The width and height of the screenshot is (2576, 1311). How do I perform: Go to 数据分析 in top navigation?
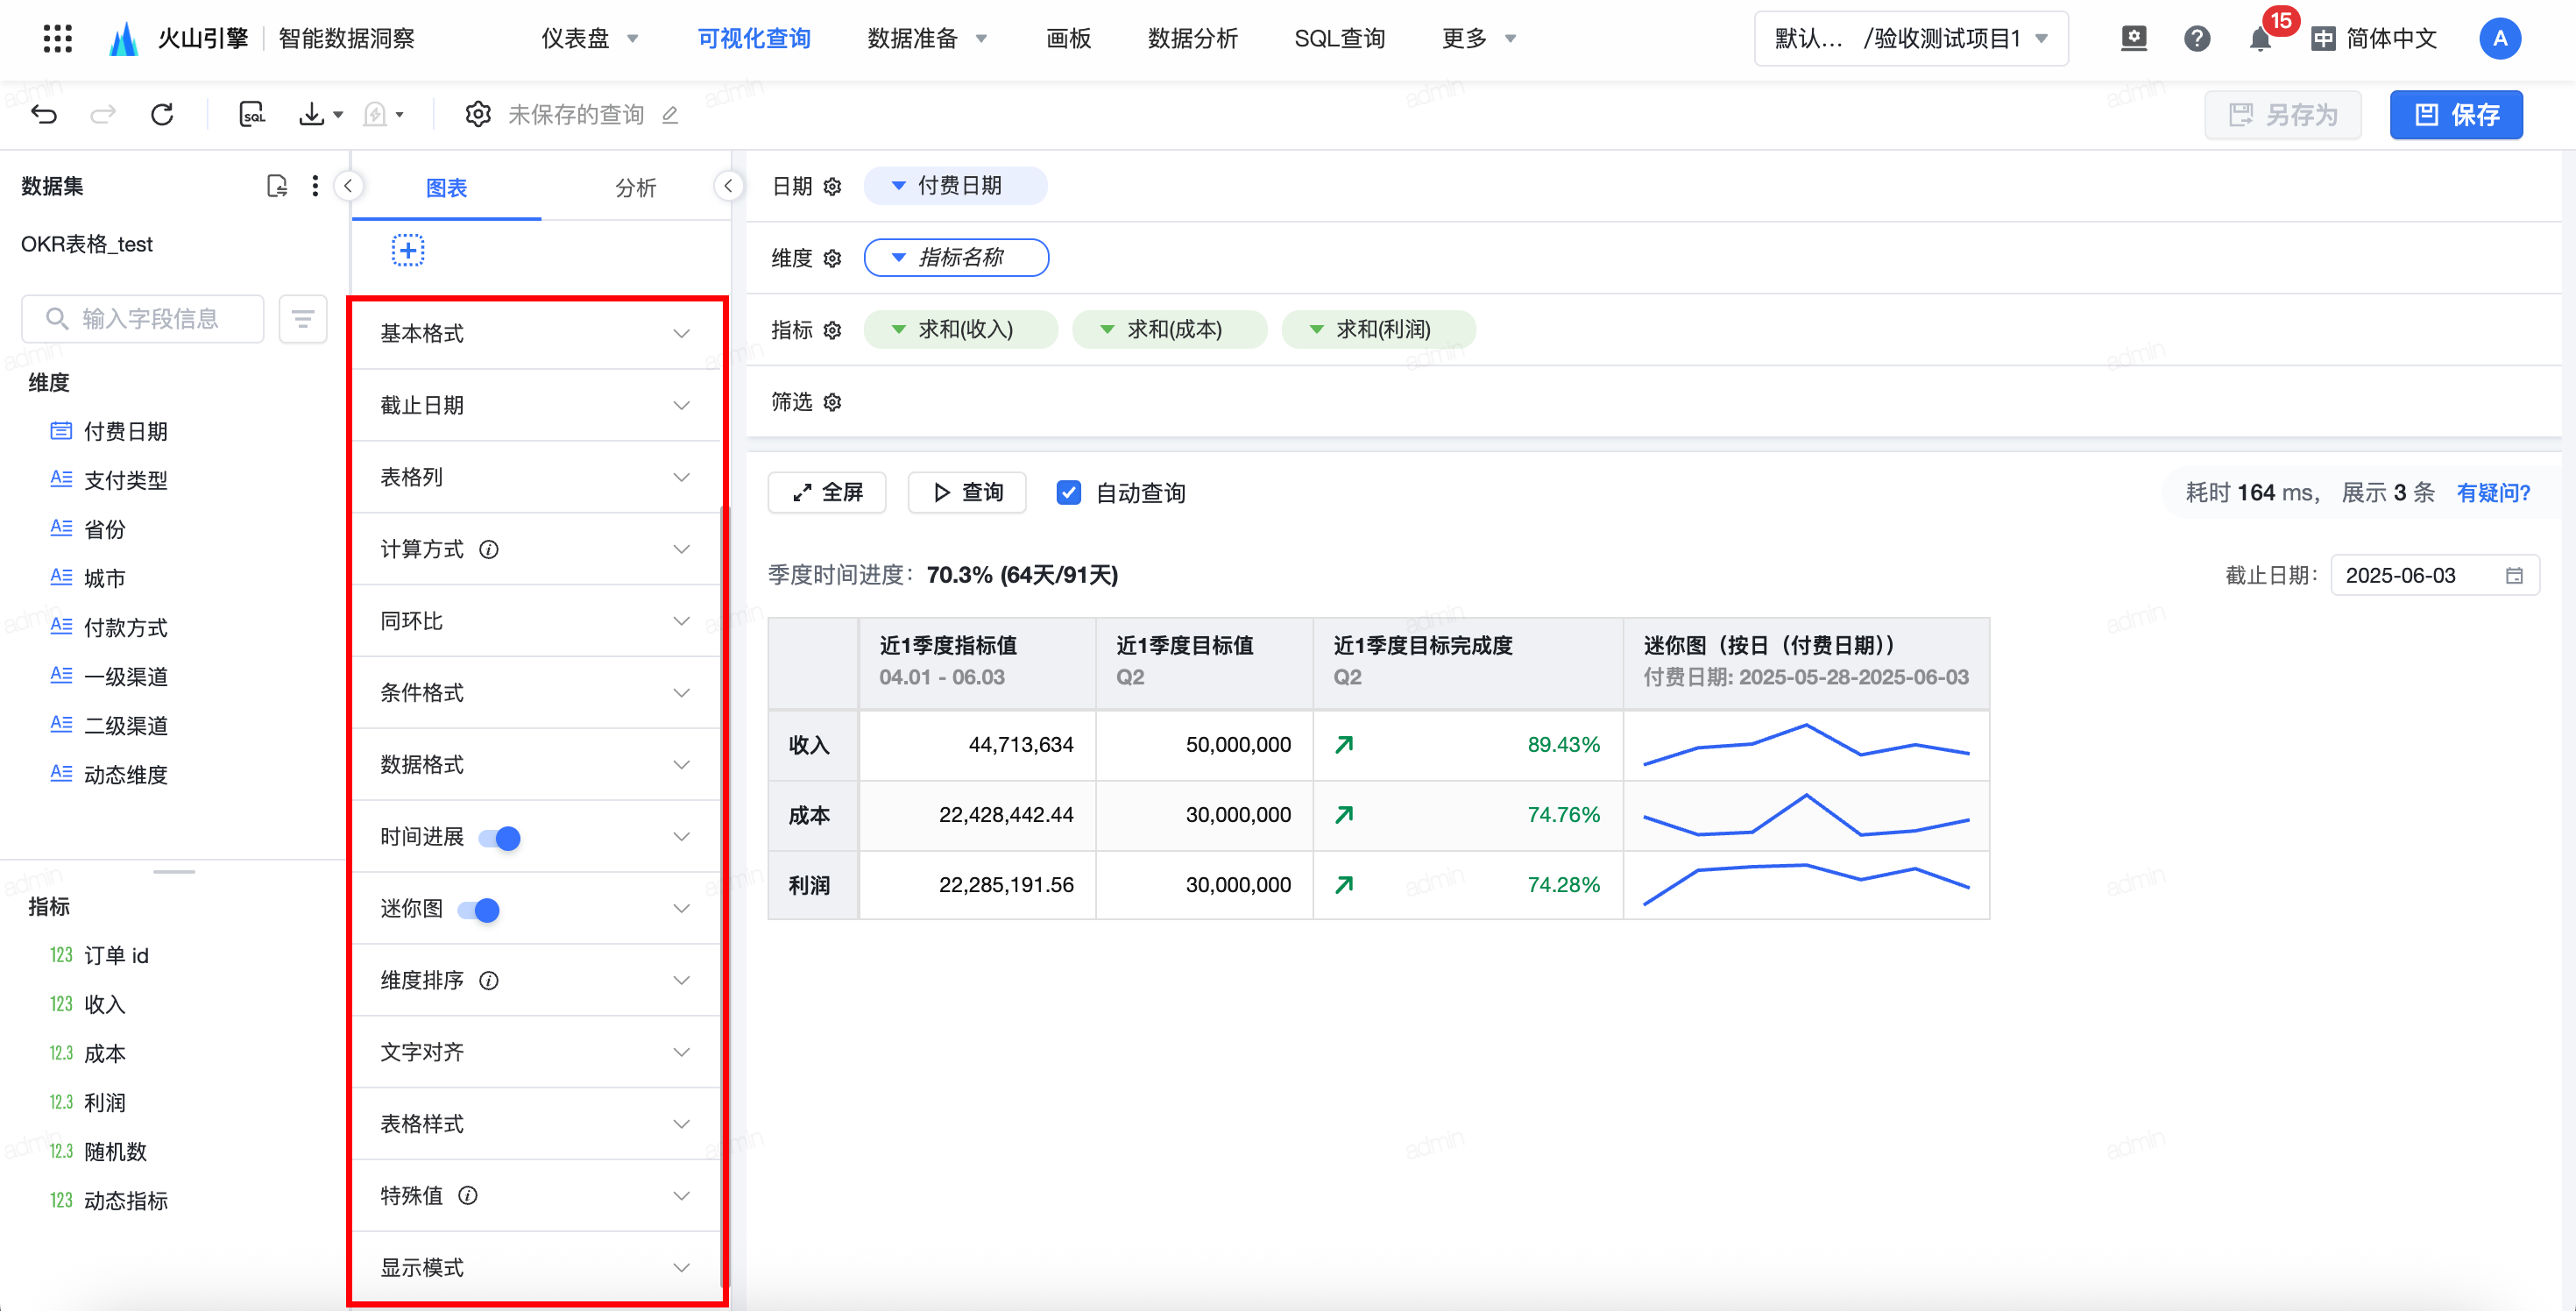(1193, 39)
